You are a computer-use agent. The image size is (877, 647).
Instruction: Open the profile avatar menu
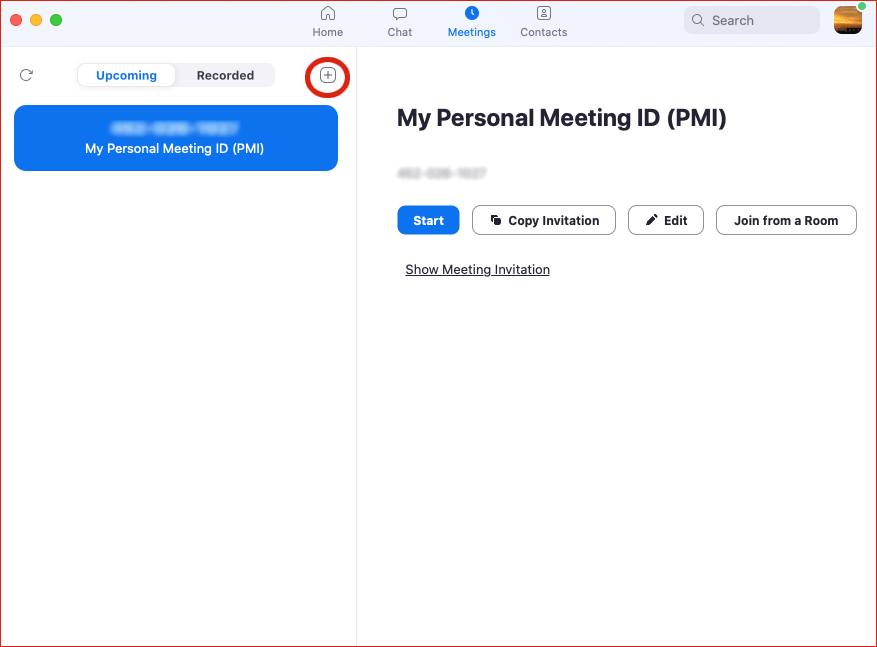pyautogui.click(x=848, y=20)
